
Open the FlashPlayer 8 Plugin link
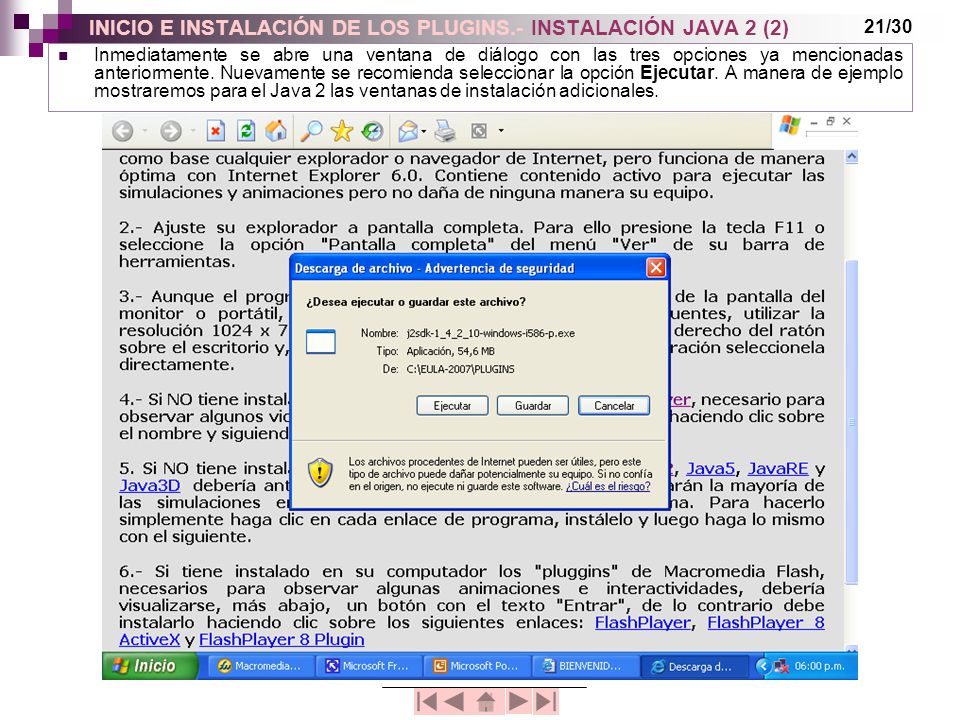pos(282,640)
